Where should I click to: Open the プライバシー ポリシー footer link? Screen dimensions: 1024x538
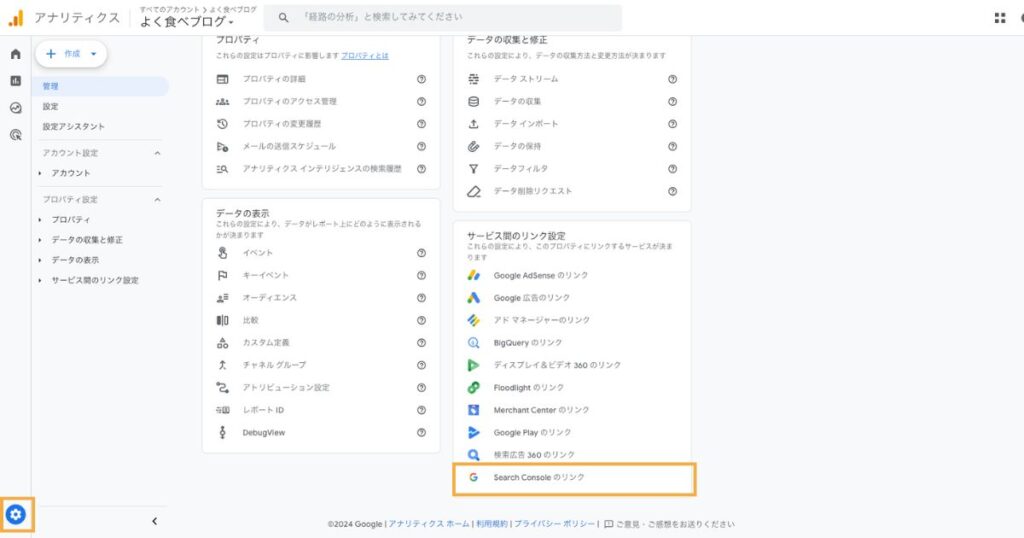tap(554, 524)
